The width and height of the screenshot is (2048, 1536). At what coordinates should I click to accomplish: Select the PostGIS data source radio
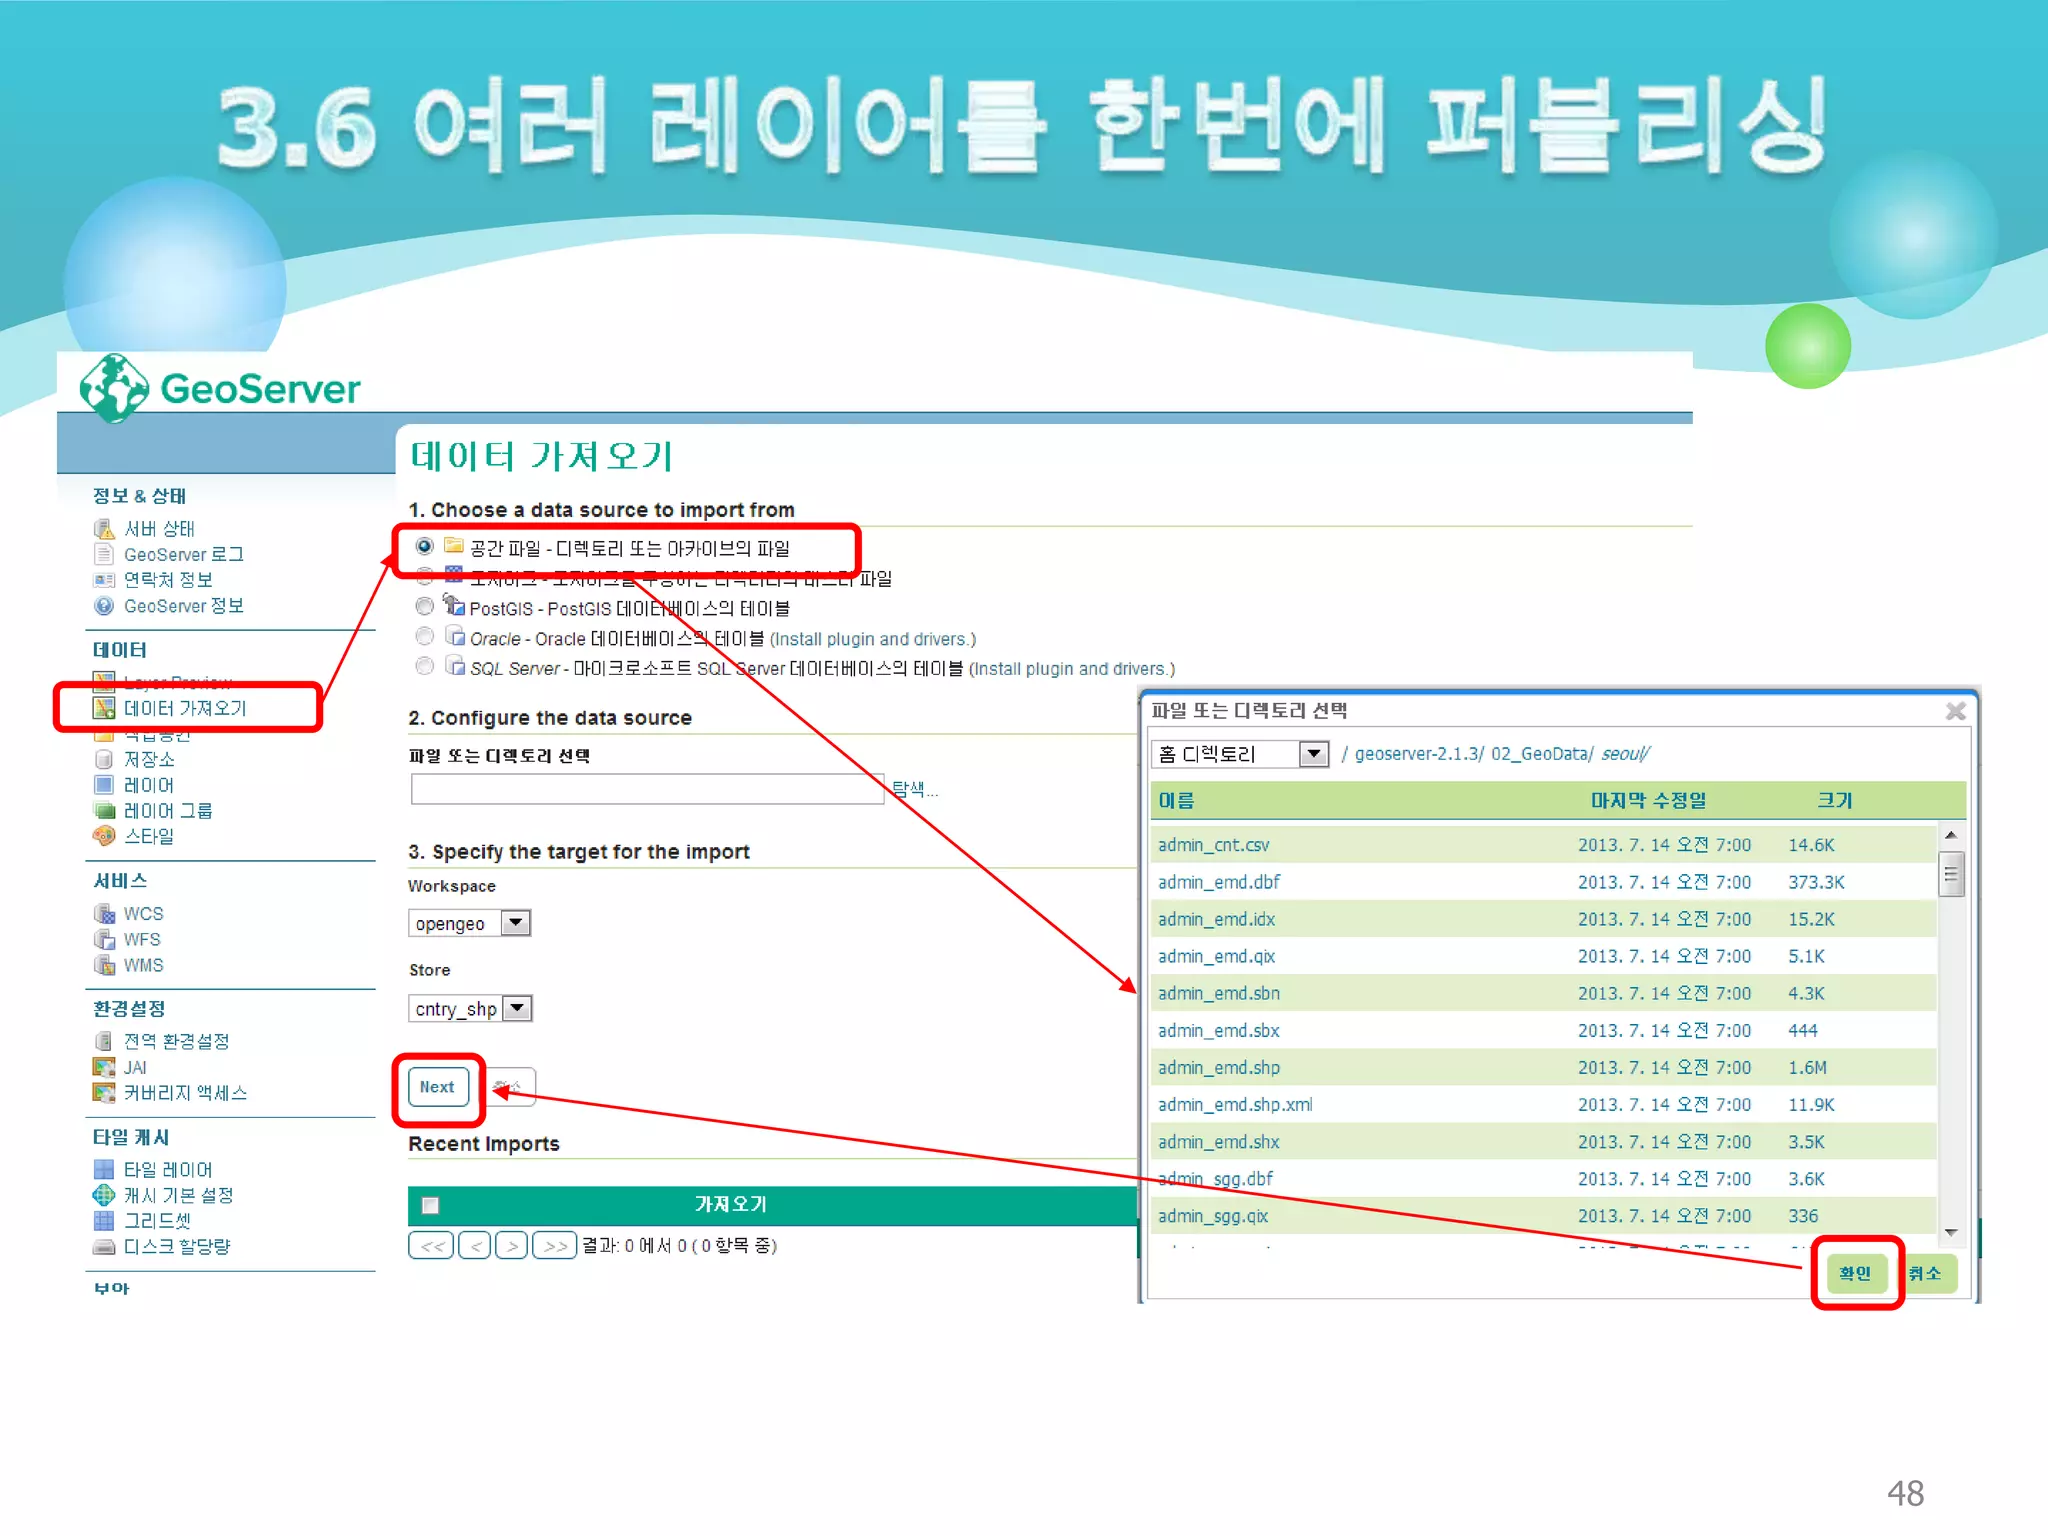425,606
